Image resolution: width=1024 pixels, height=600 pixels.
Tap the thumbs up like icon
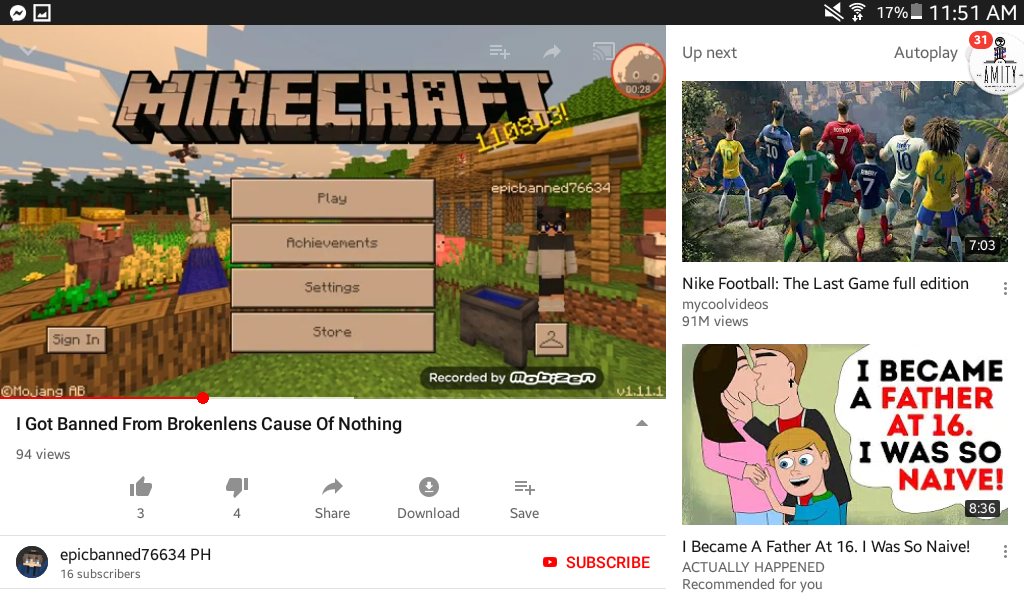(x=140, y=487)
